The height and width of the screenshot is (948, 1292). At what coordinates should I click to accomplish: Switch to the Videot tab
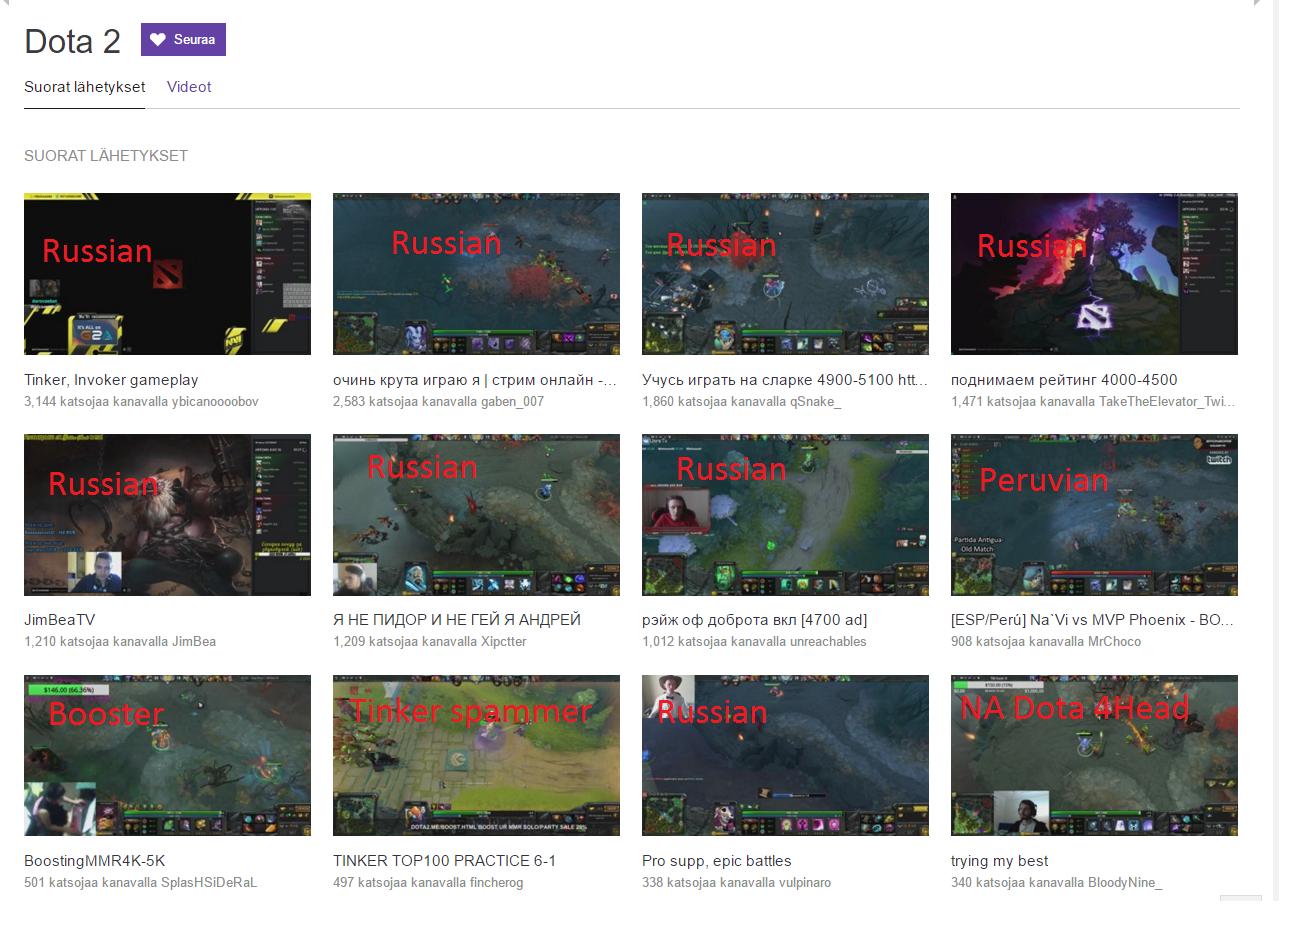[x=189, y=87]
